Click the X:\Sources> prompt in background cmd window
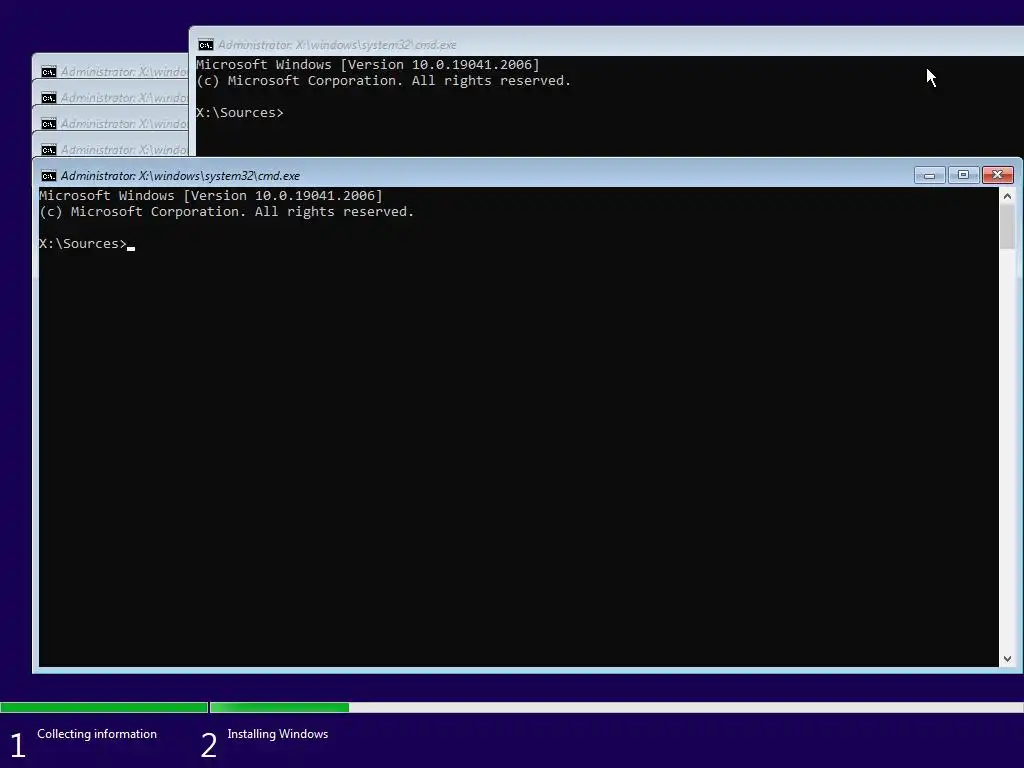This screenshot has height=768, width=1024. coord(240,112)
